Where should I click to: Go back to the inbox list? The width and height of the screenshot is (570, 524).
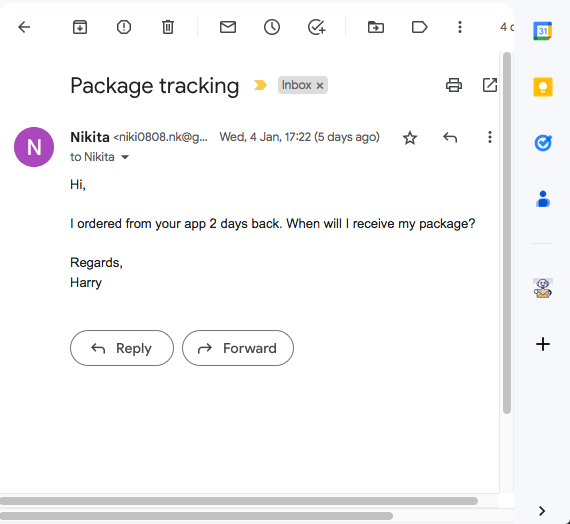click(x=24, y=27)
